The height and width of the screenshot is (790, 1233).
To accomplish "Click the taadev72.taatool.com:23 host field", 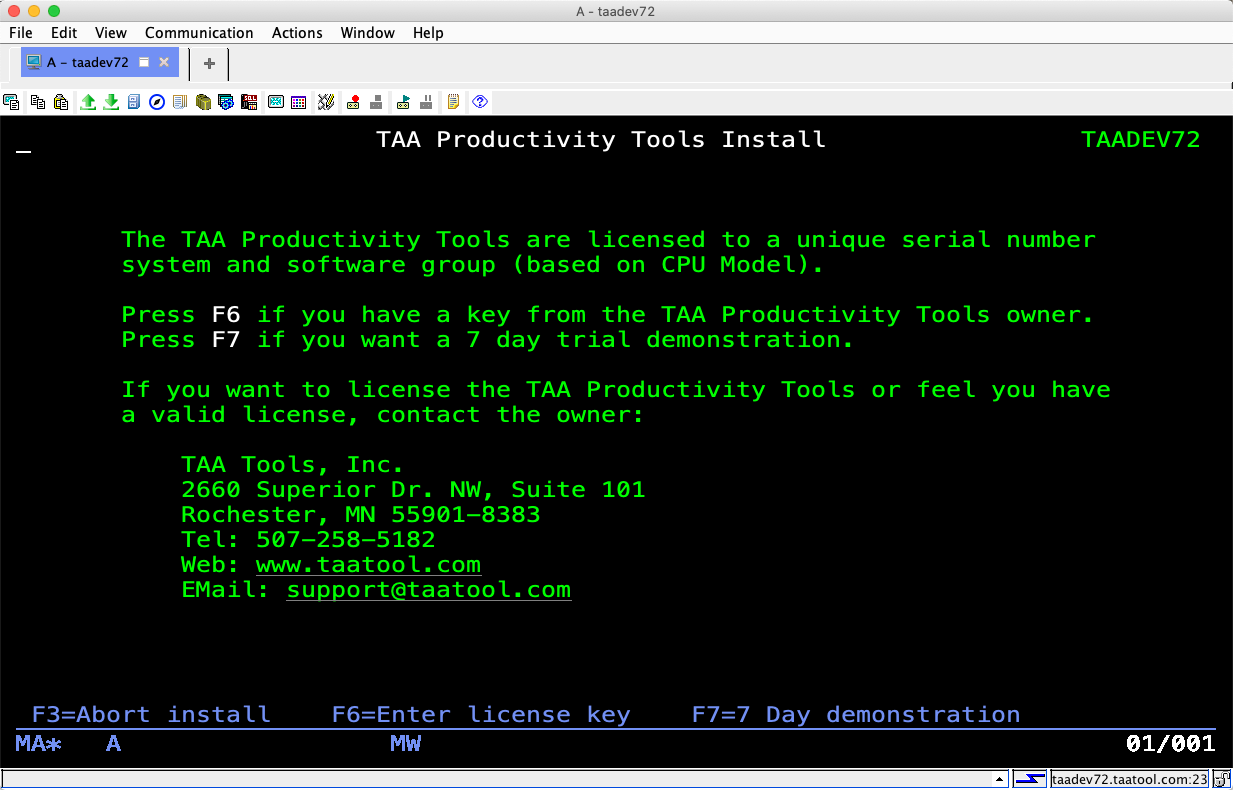I will click(x=1130, y=779).
